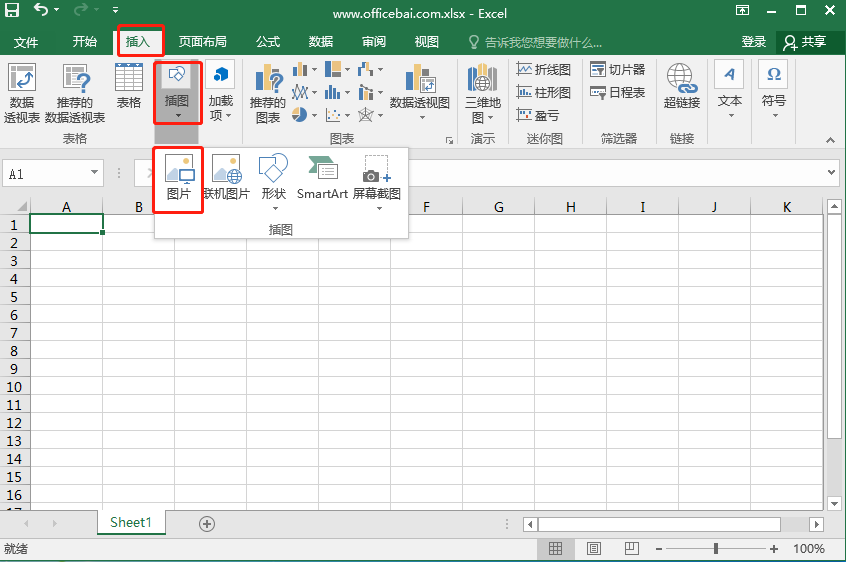Open Quick Access Toolbar customize arrow
The image size is (846, 562).
115,10
